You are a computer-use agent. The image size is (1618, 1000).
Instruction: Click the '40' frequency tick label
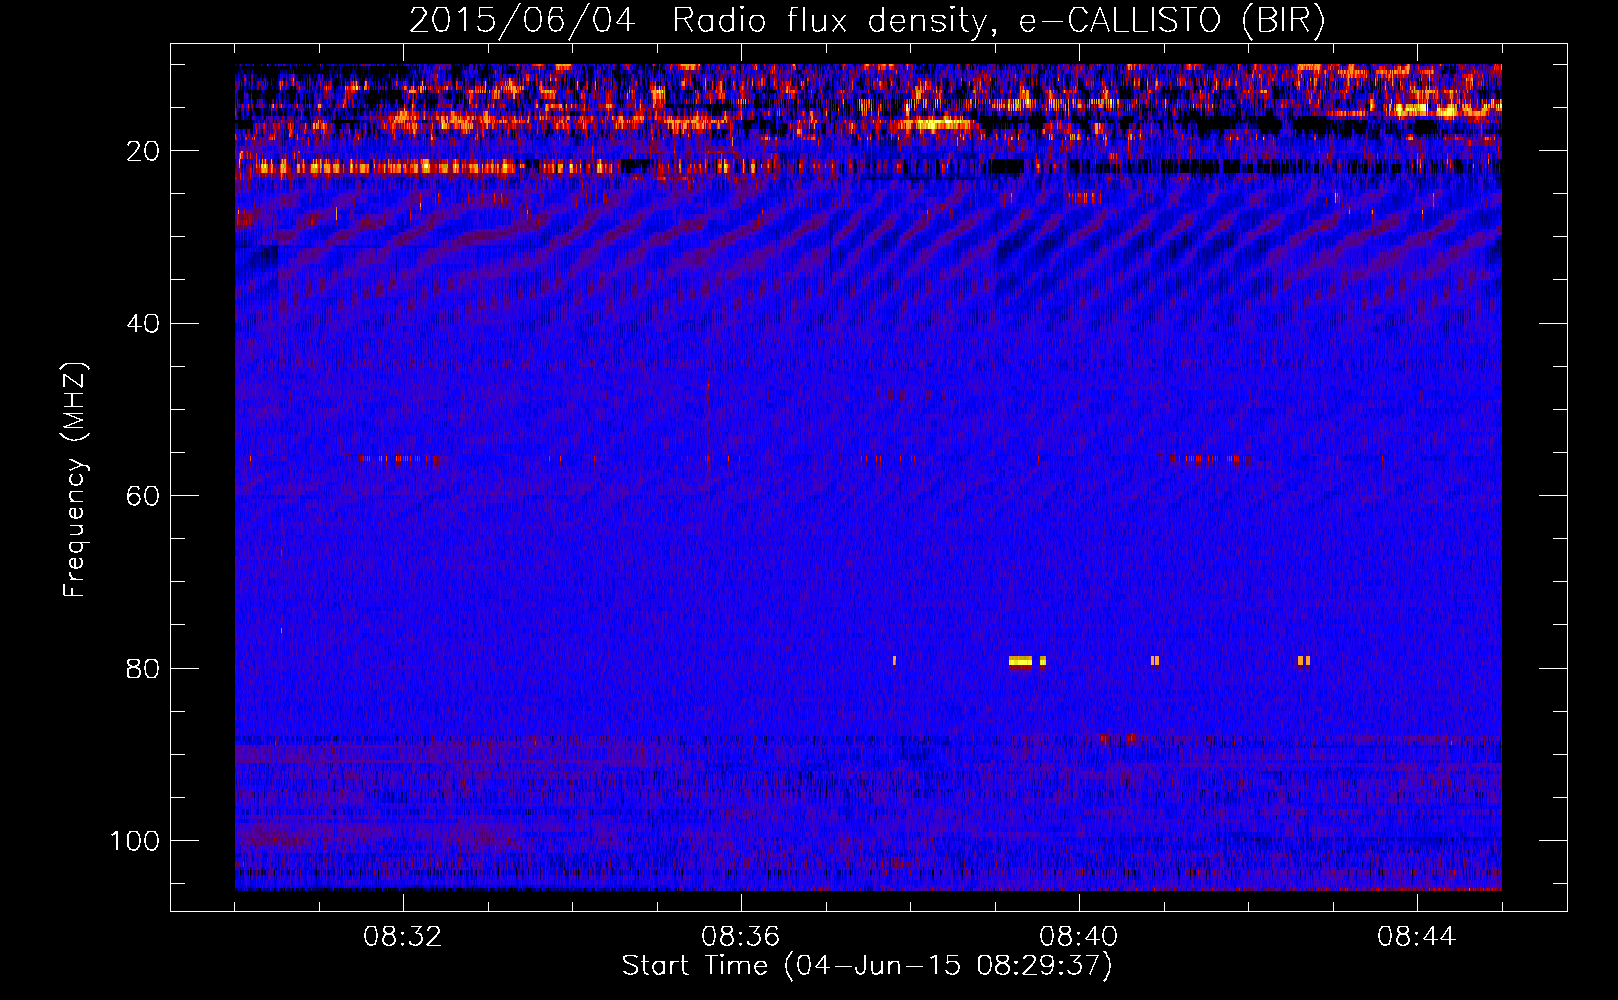[x=144, y=324]
